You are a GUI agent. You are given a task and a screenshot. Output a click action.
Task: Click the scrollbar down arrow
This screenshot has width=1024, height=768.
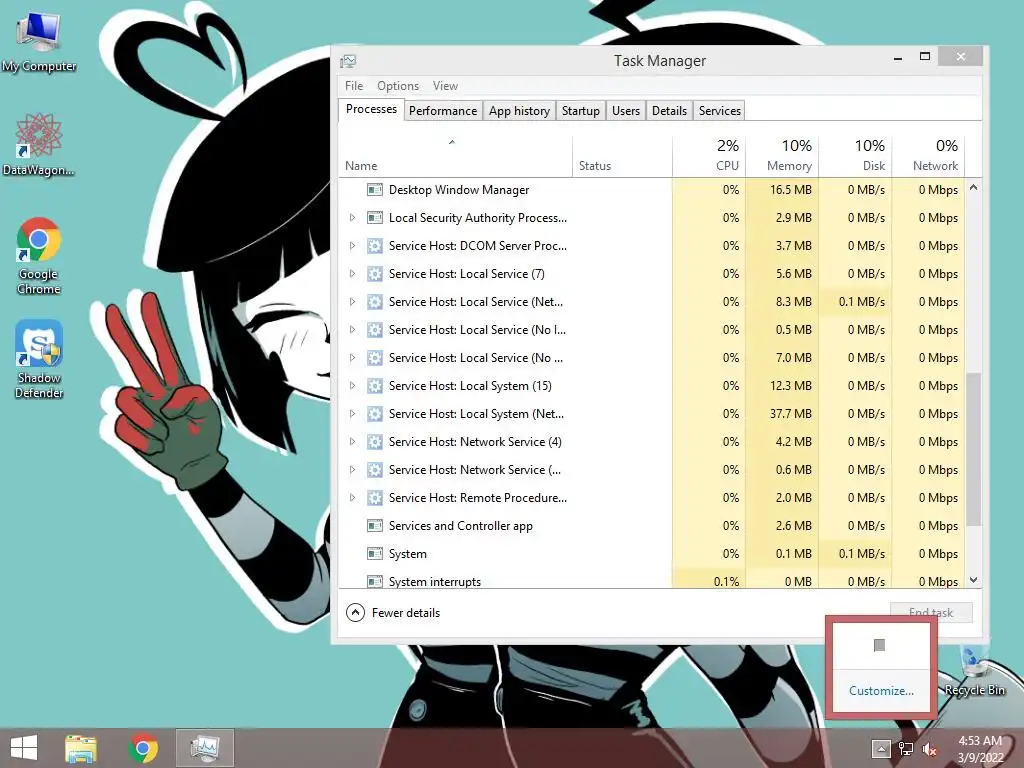[x=974, y=580]
